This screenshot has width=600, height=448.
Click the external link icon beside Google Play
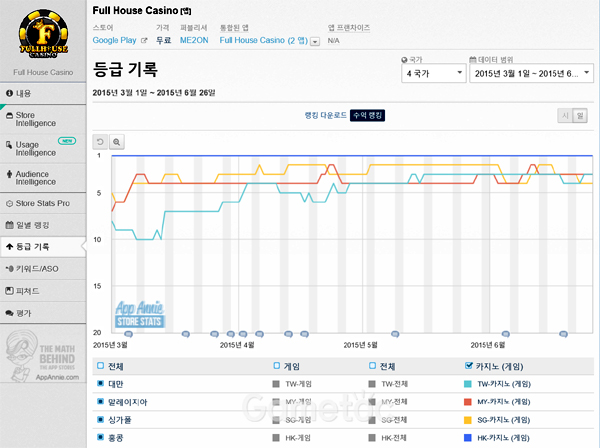(x=143, y=41)
